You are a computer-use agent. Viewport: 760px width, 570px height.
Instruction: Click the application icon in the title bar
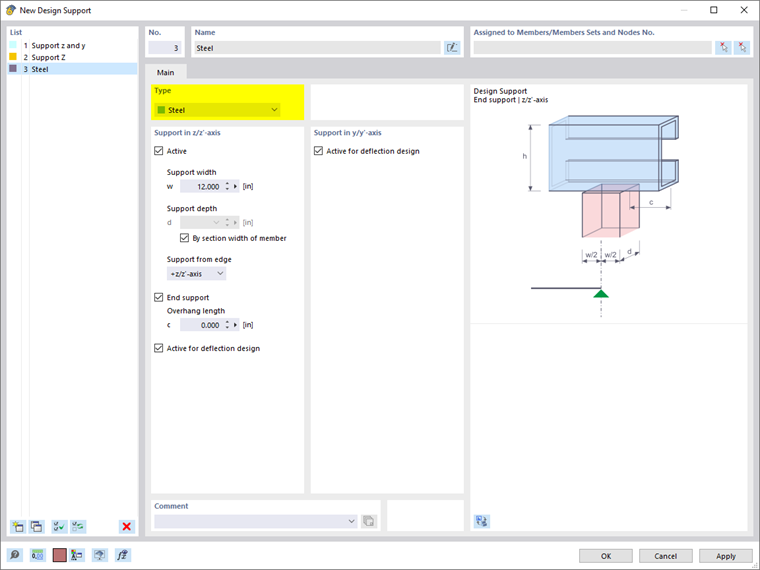pyautogui.click(x=10, y=10)
